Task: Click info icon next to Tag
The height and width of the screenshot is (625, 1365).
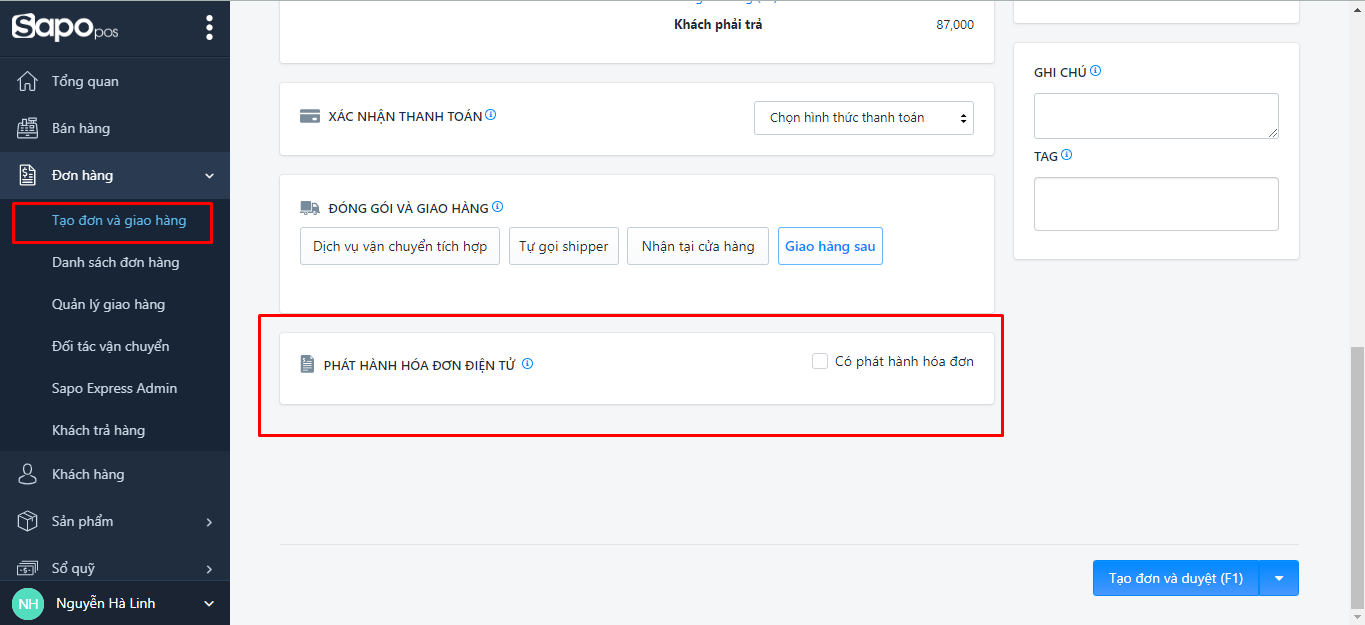Action: [1066, 155]
